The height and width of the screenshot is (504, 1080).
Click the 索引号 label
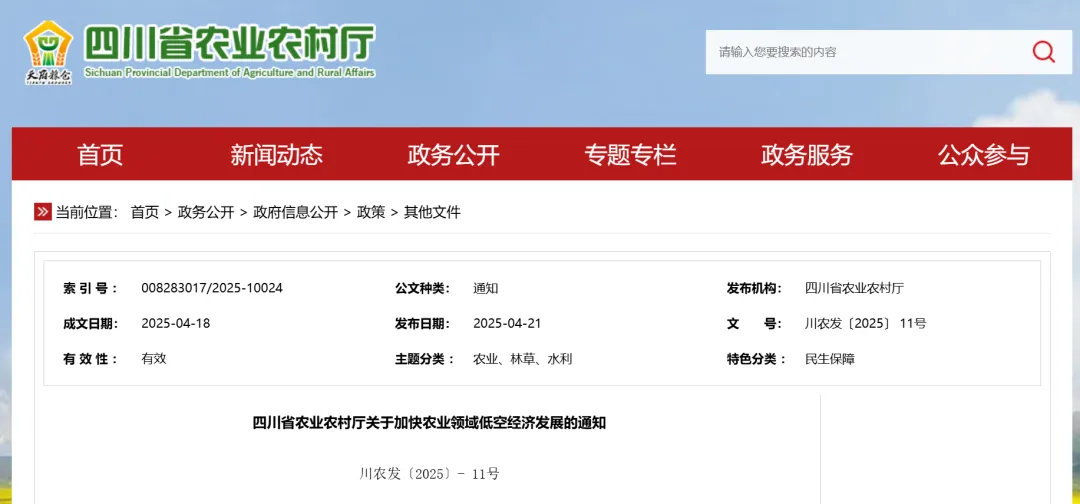[90, 288]
